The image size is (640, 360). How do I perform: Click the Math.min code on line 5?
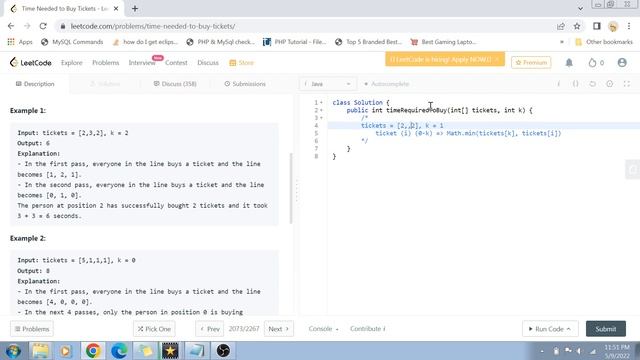[x=504, y=133]
